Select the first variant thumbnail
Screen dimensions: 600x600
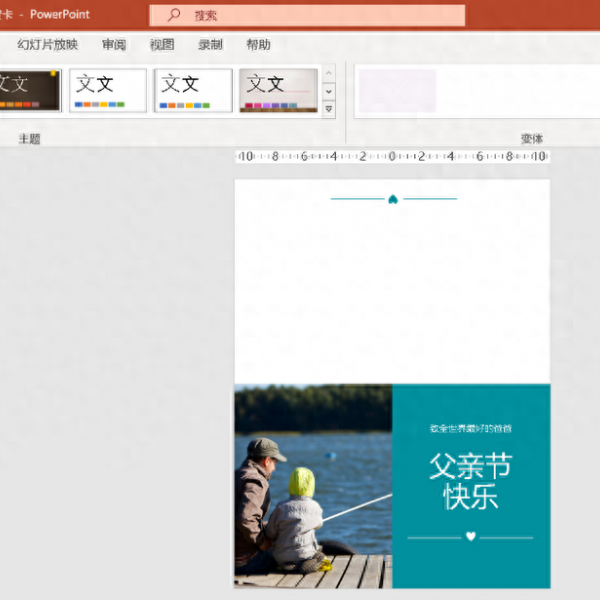397,90
